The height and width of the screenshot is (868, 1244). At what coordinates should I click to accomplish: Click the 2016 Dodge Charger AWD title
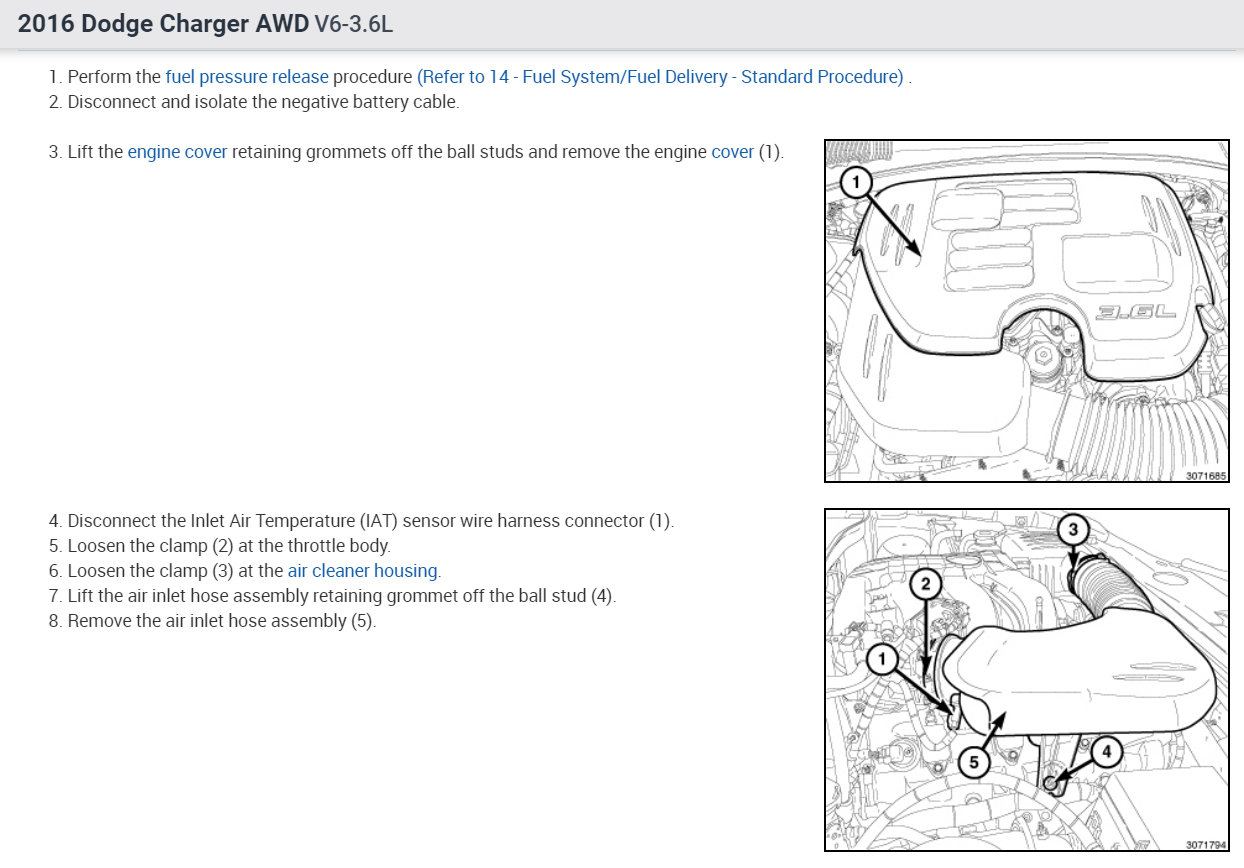point(163,24)
